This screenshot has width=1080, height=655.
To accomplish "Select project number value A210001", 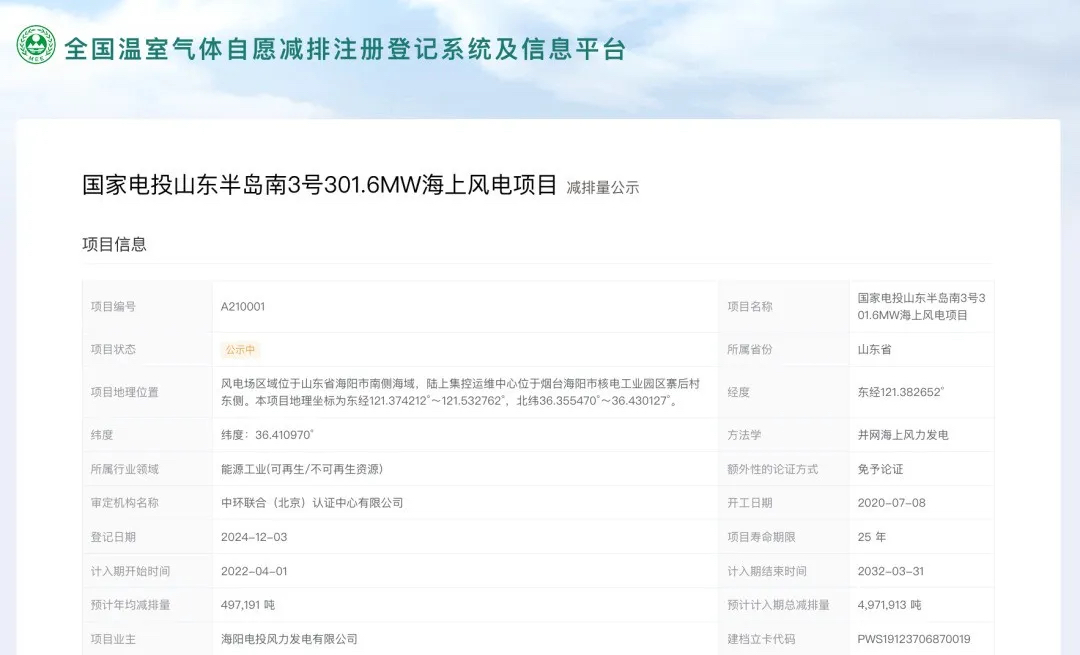I will [x=242, y=306].
